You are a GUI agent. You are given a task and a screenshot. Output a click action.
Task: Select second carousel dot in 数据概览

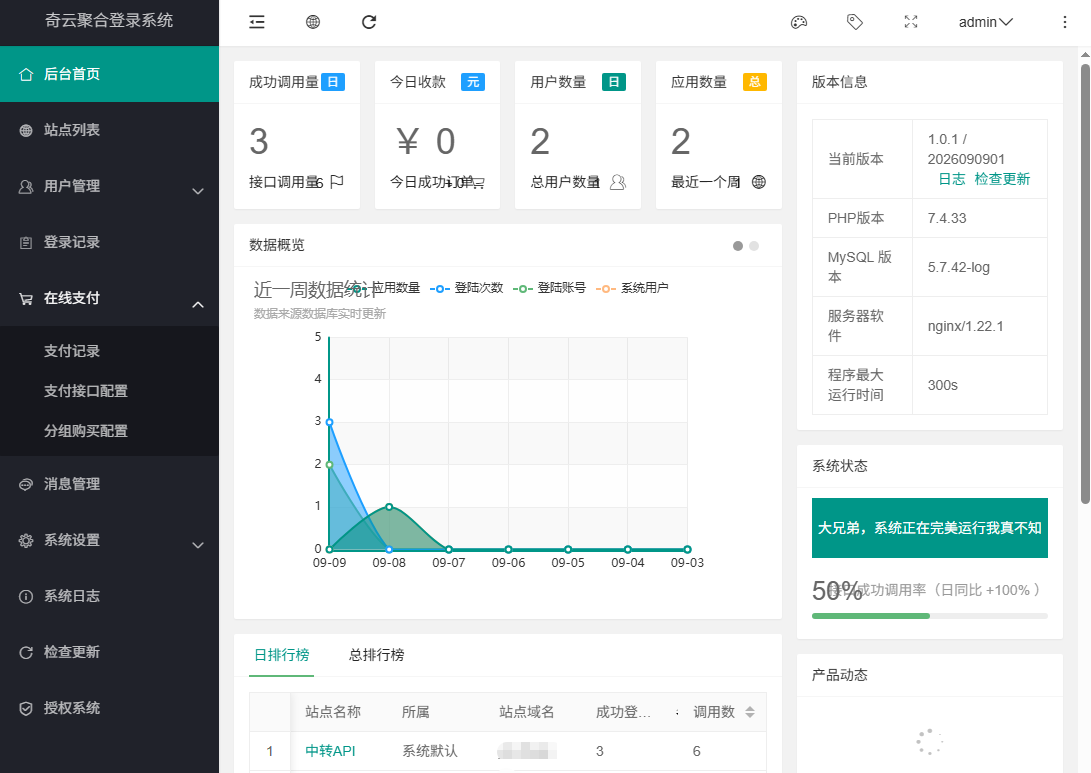coord(754,246)
